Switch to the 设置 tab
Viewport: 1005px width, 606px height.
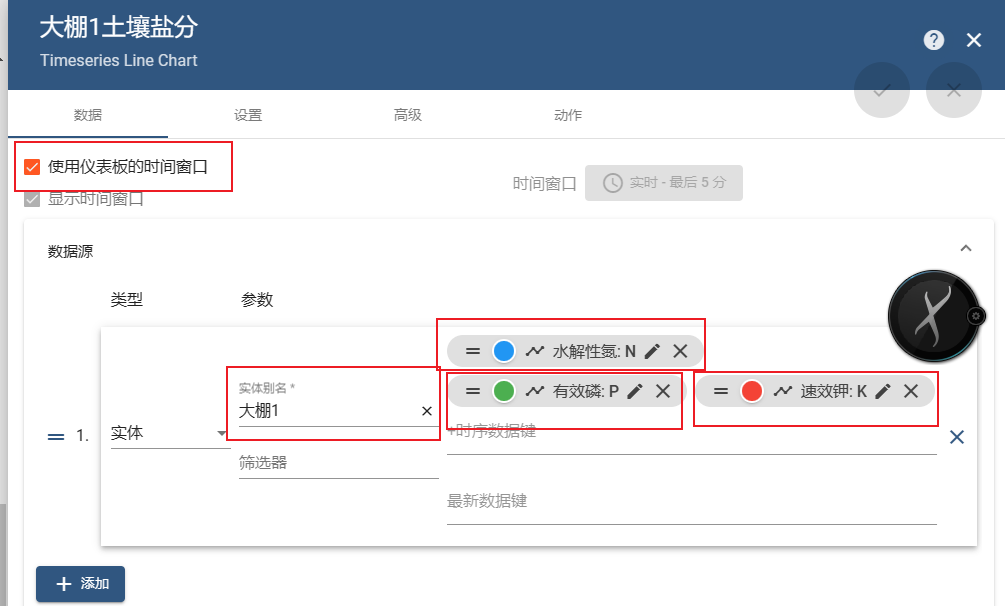point(248,115)
